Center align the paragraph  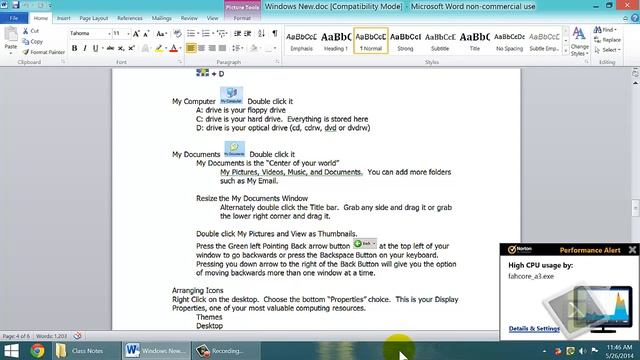coord(201,48)
